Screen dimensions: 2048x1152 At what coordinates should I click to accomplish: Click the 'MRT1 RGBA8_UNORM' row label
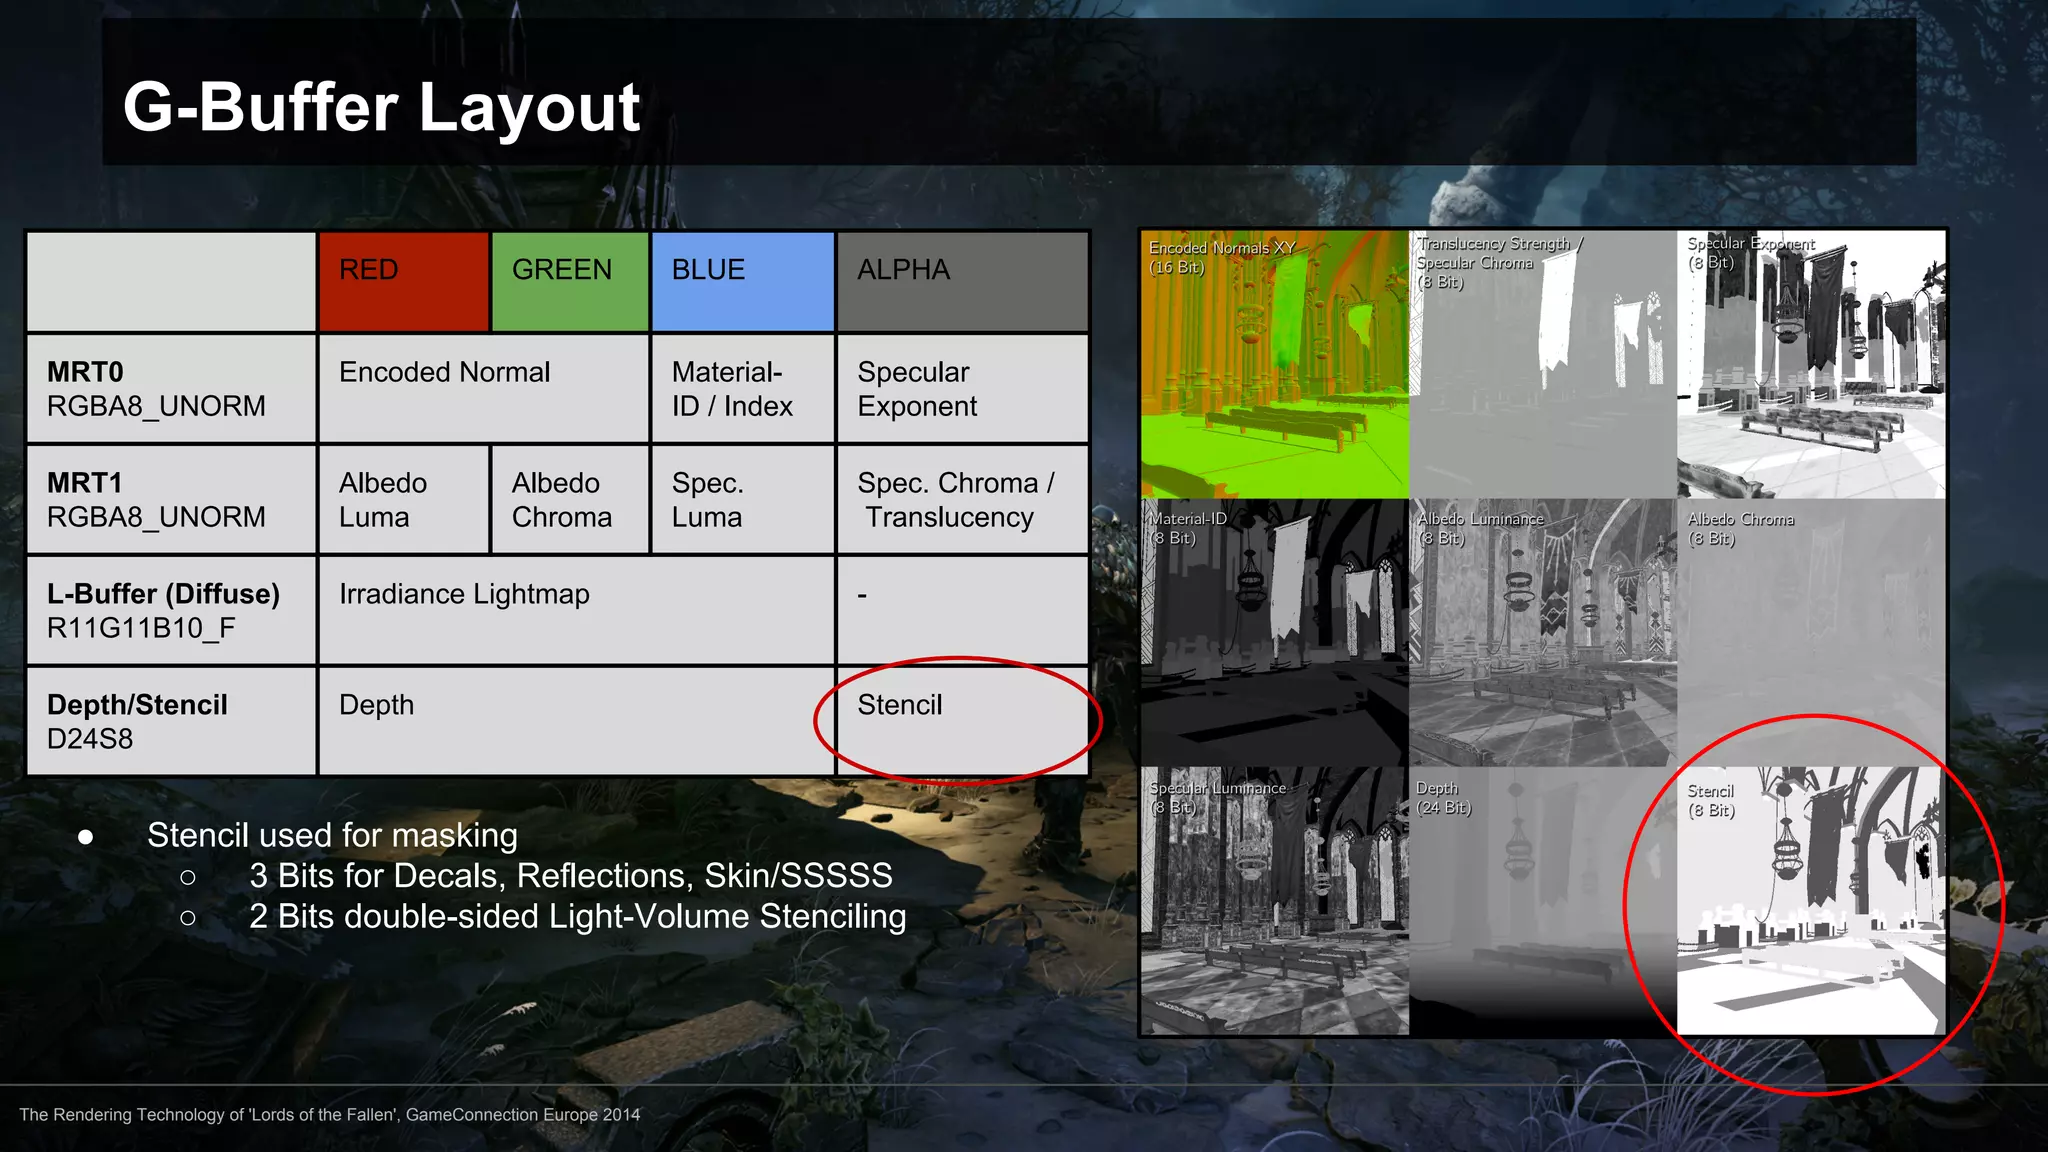pos(171,500)
